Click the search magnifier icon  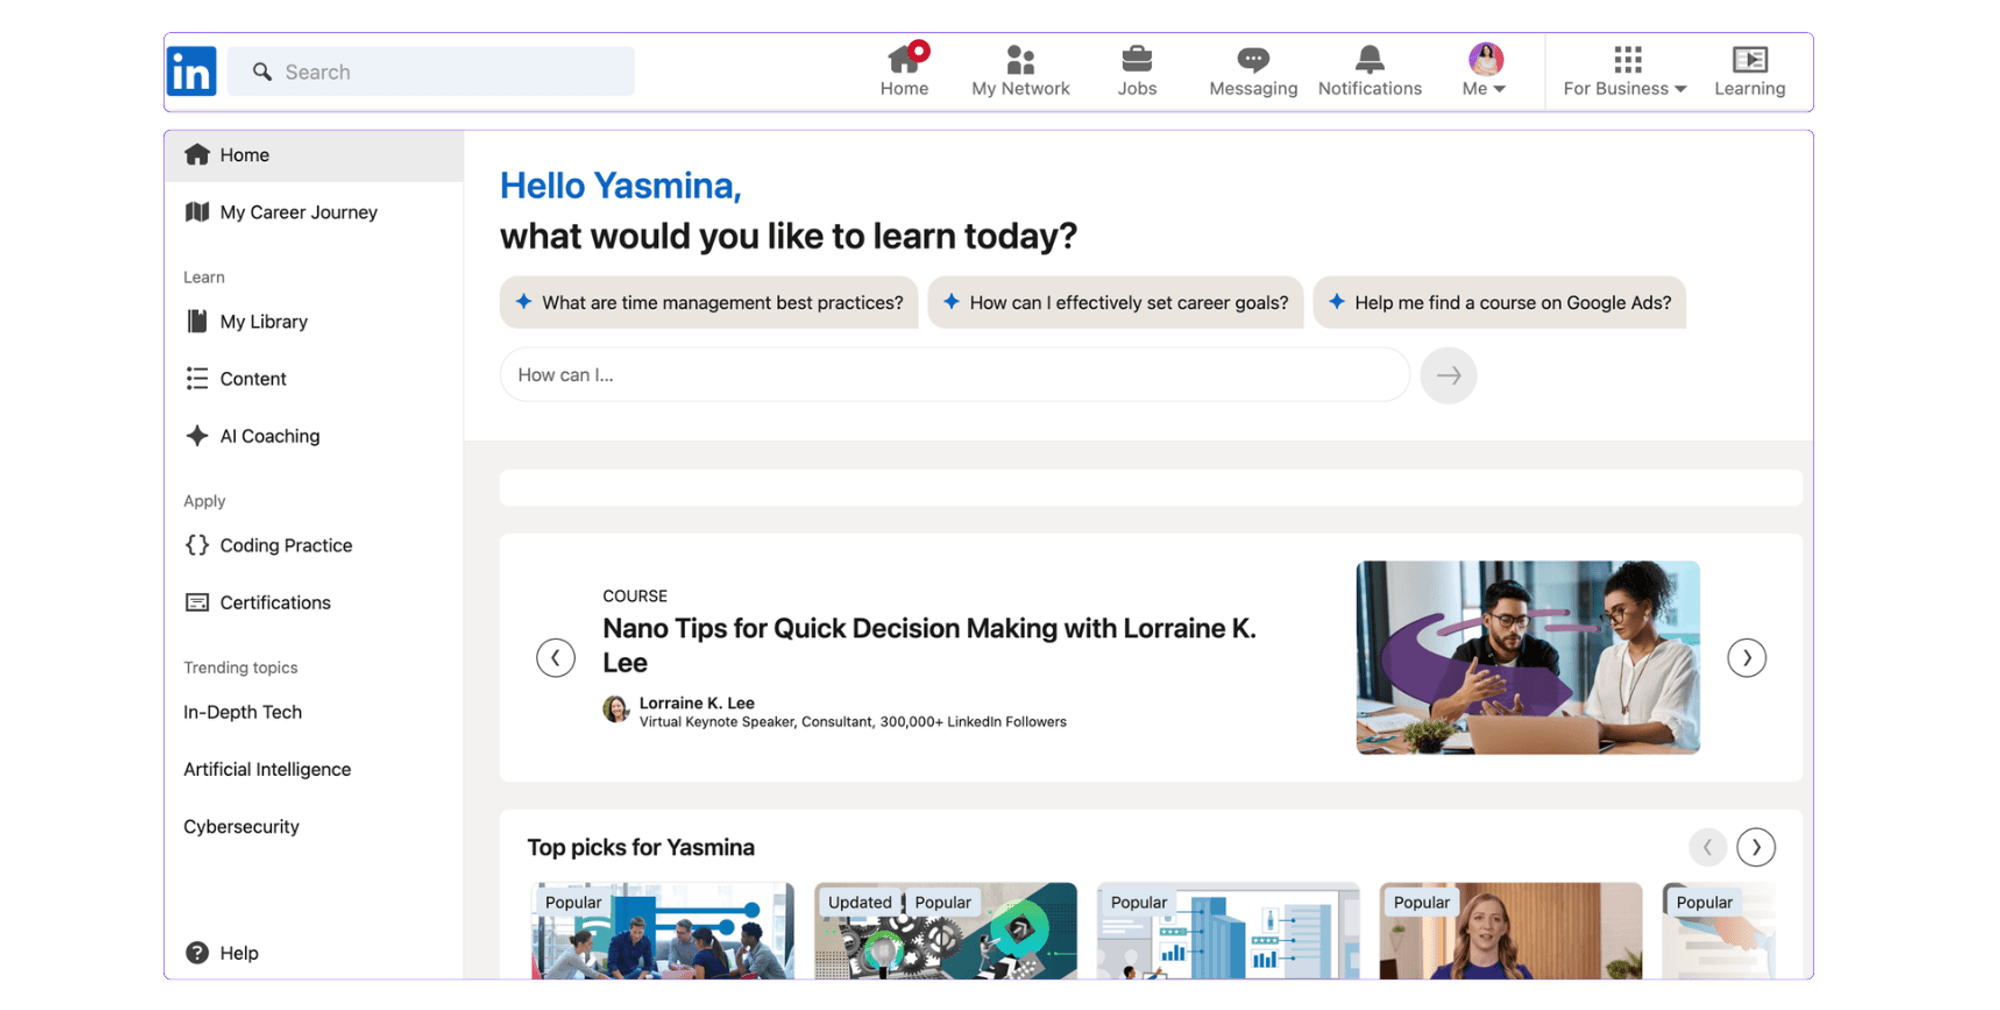(262, 72)
